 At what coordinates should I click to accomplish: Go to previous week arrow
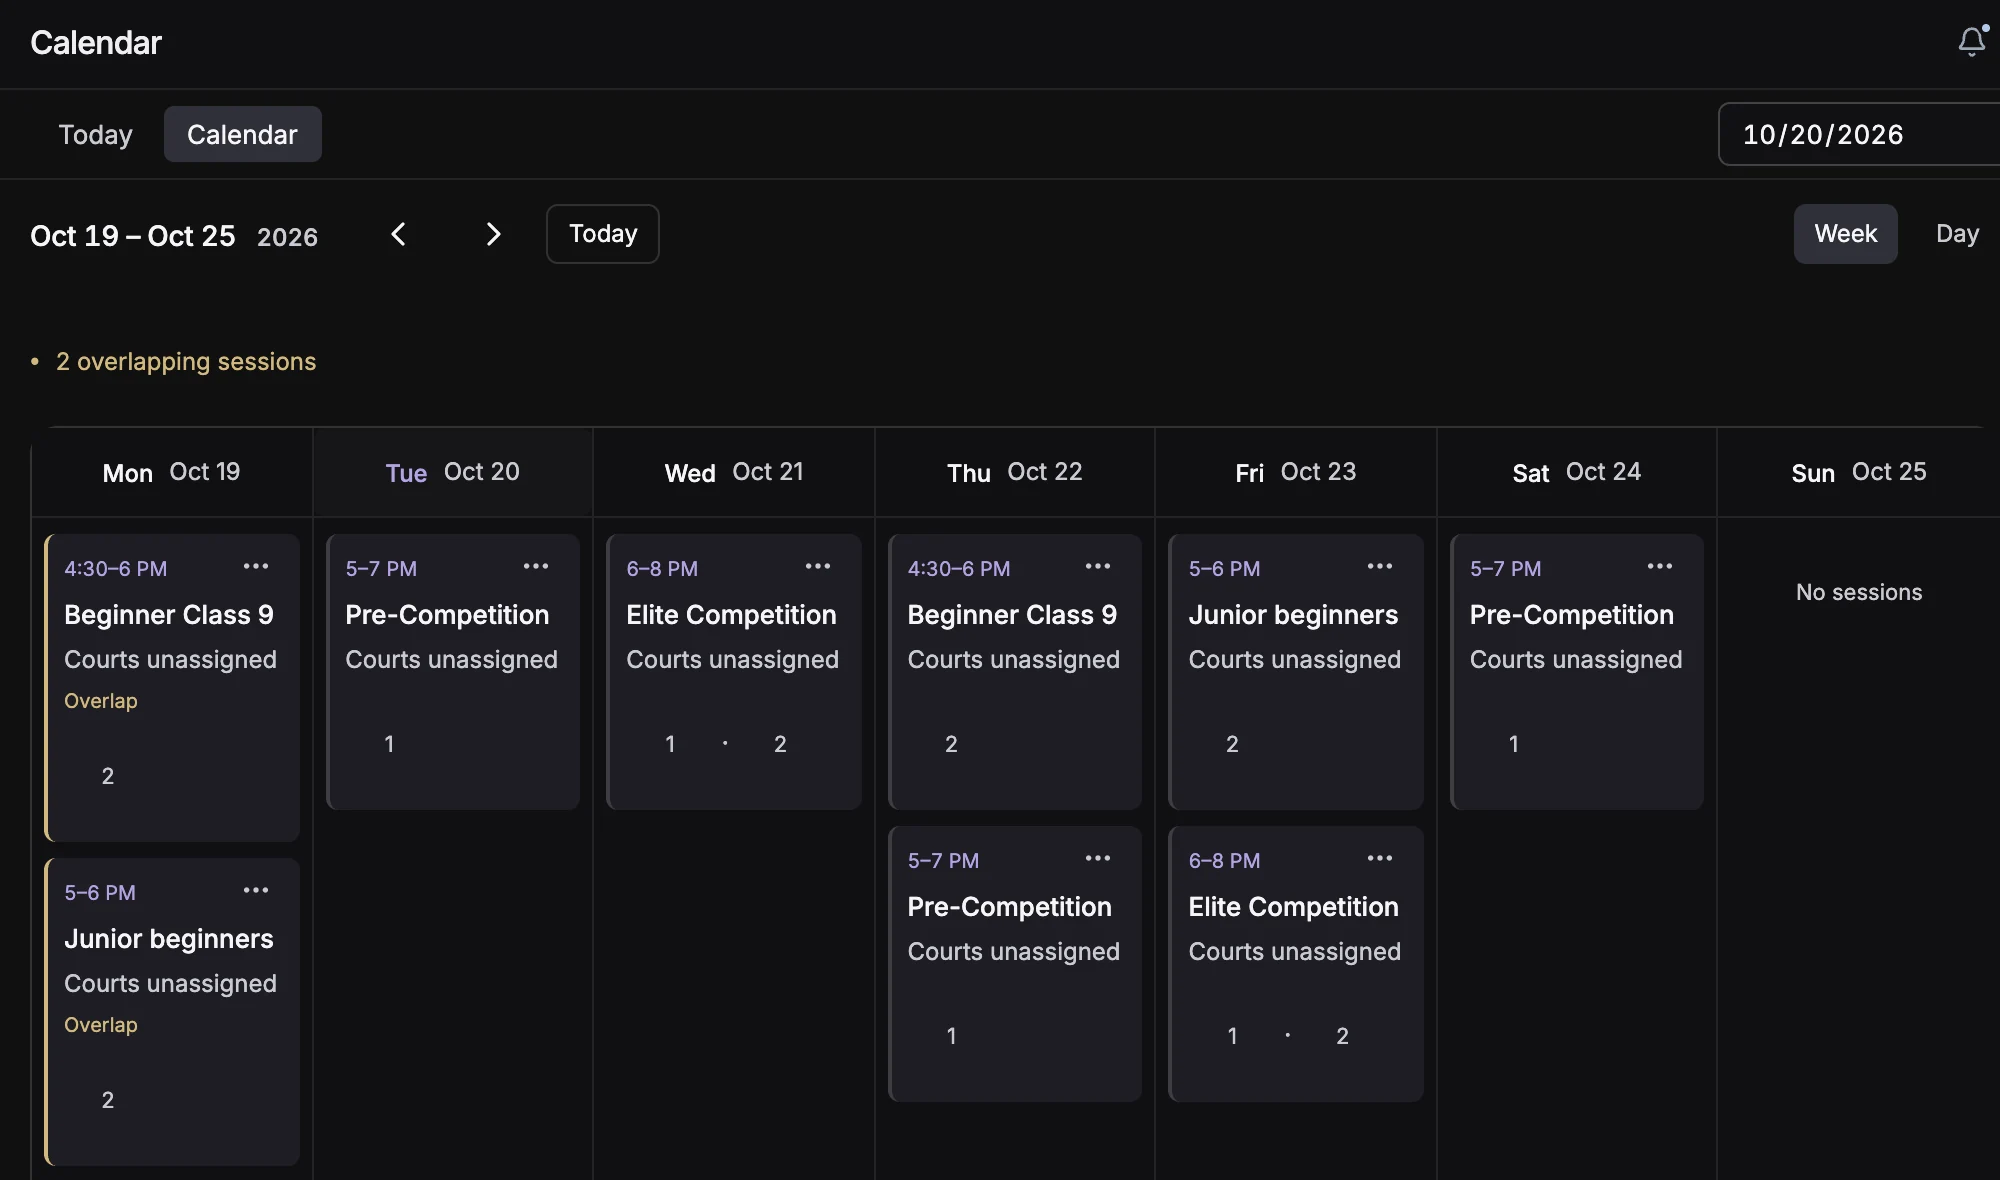click(x=398, y=234)
